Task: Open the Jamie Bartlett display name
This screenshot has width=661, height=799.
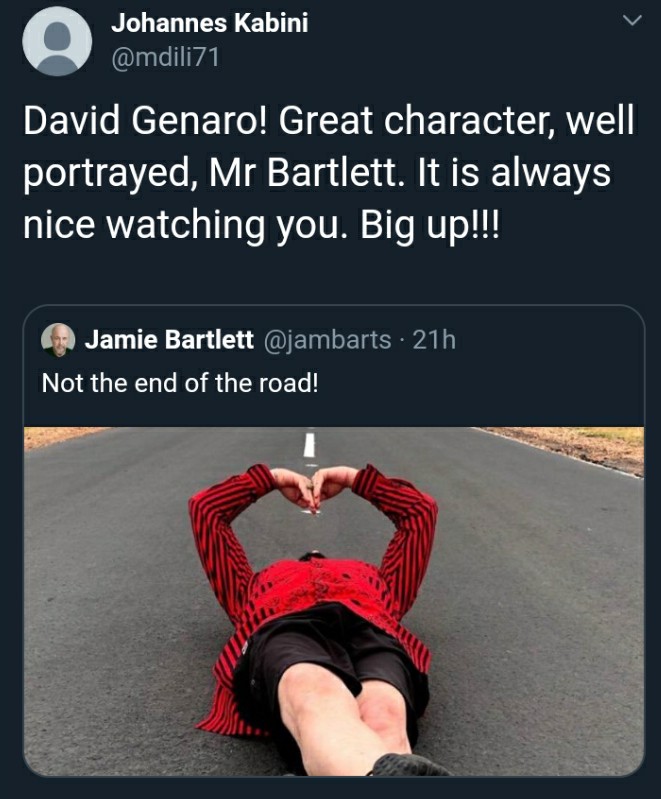Action: tap(169, 340)
